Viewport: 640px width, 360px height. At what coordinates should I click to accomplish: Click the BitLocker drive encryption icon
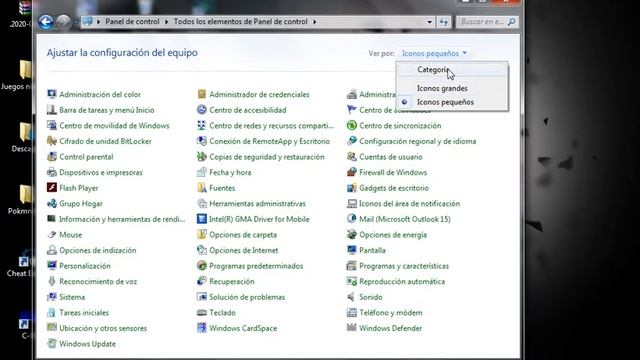tap(51, 141)
